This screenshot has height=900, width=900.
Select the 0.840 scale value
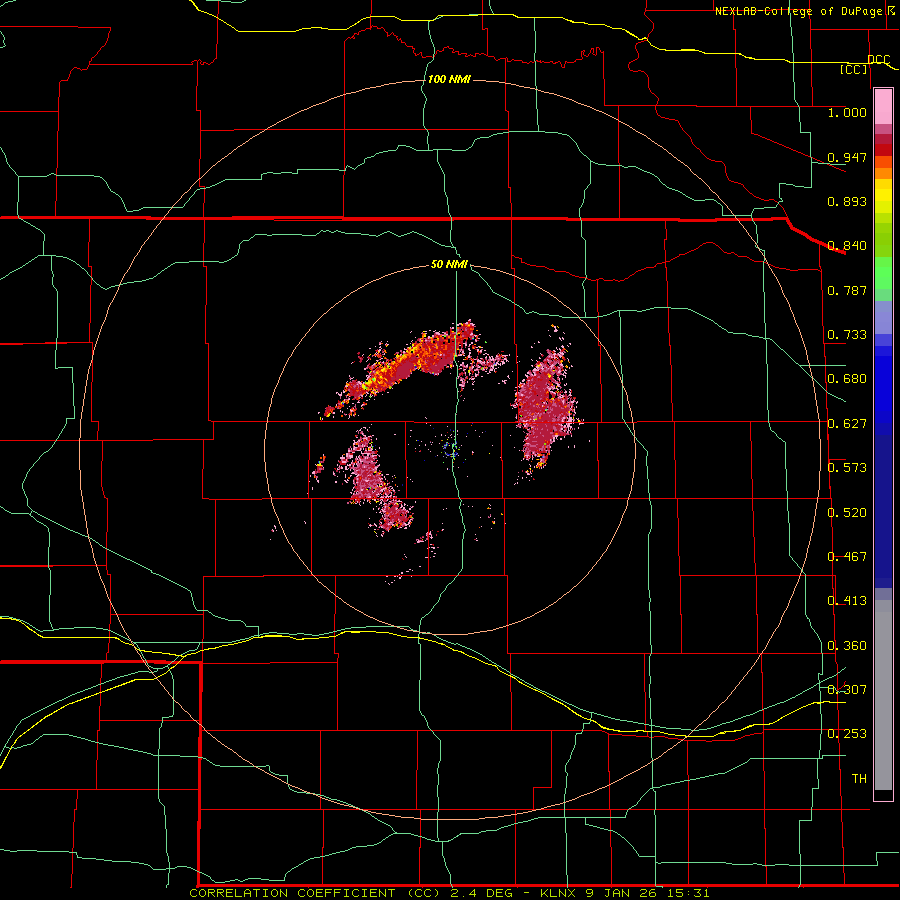(x=847, y=246)
